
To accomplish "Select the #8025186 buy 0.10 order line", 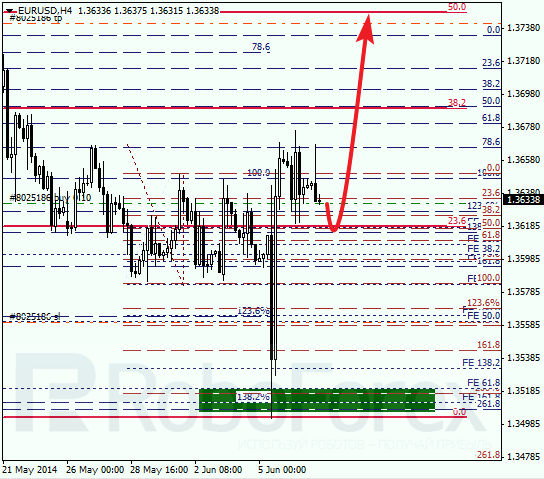I will point(50,198).
